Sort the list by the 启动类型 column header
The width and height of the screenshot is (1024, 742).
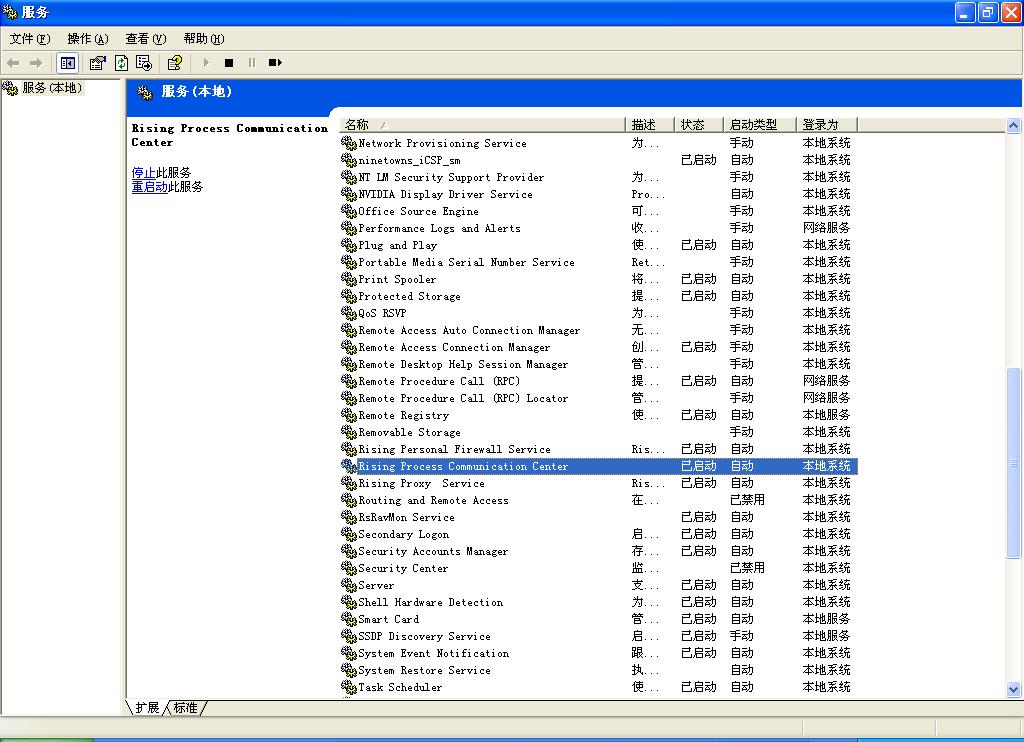coord(753,125)
